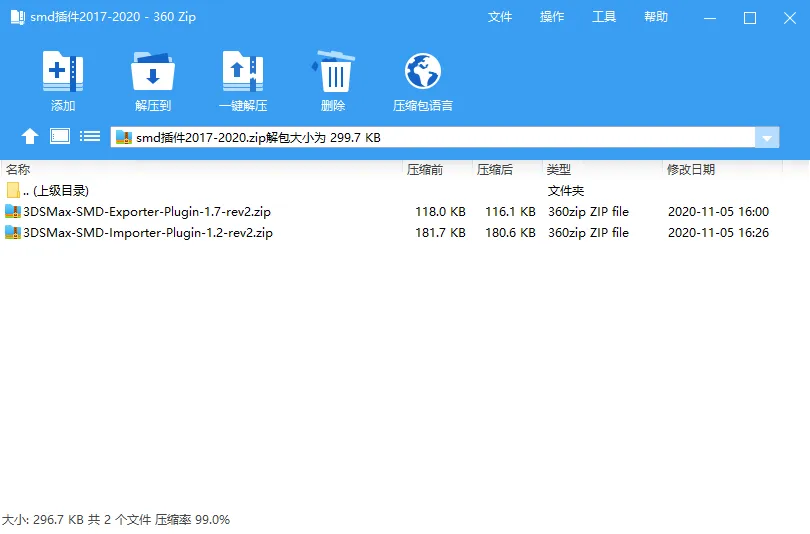Image resolution: width=810 pixels, height=534 pixels.
Task: Minimize the 360 Zip window
Action: 710,18
